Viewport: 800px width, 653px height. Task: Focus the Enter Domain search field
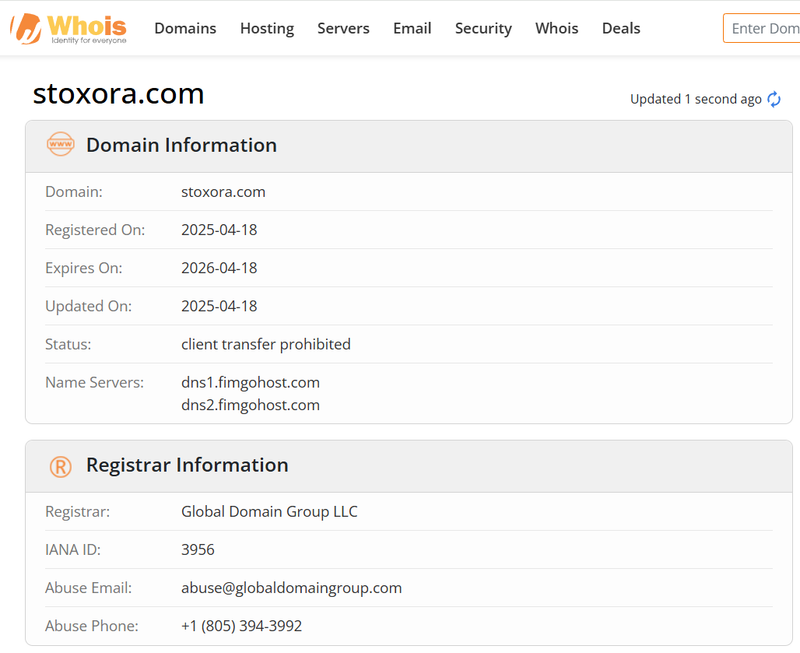coord(762,28)
